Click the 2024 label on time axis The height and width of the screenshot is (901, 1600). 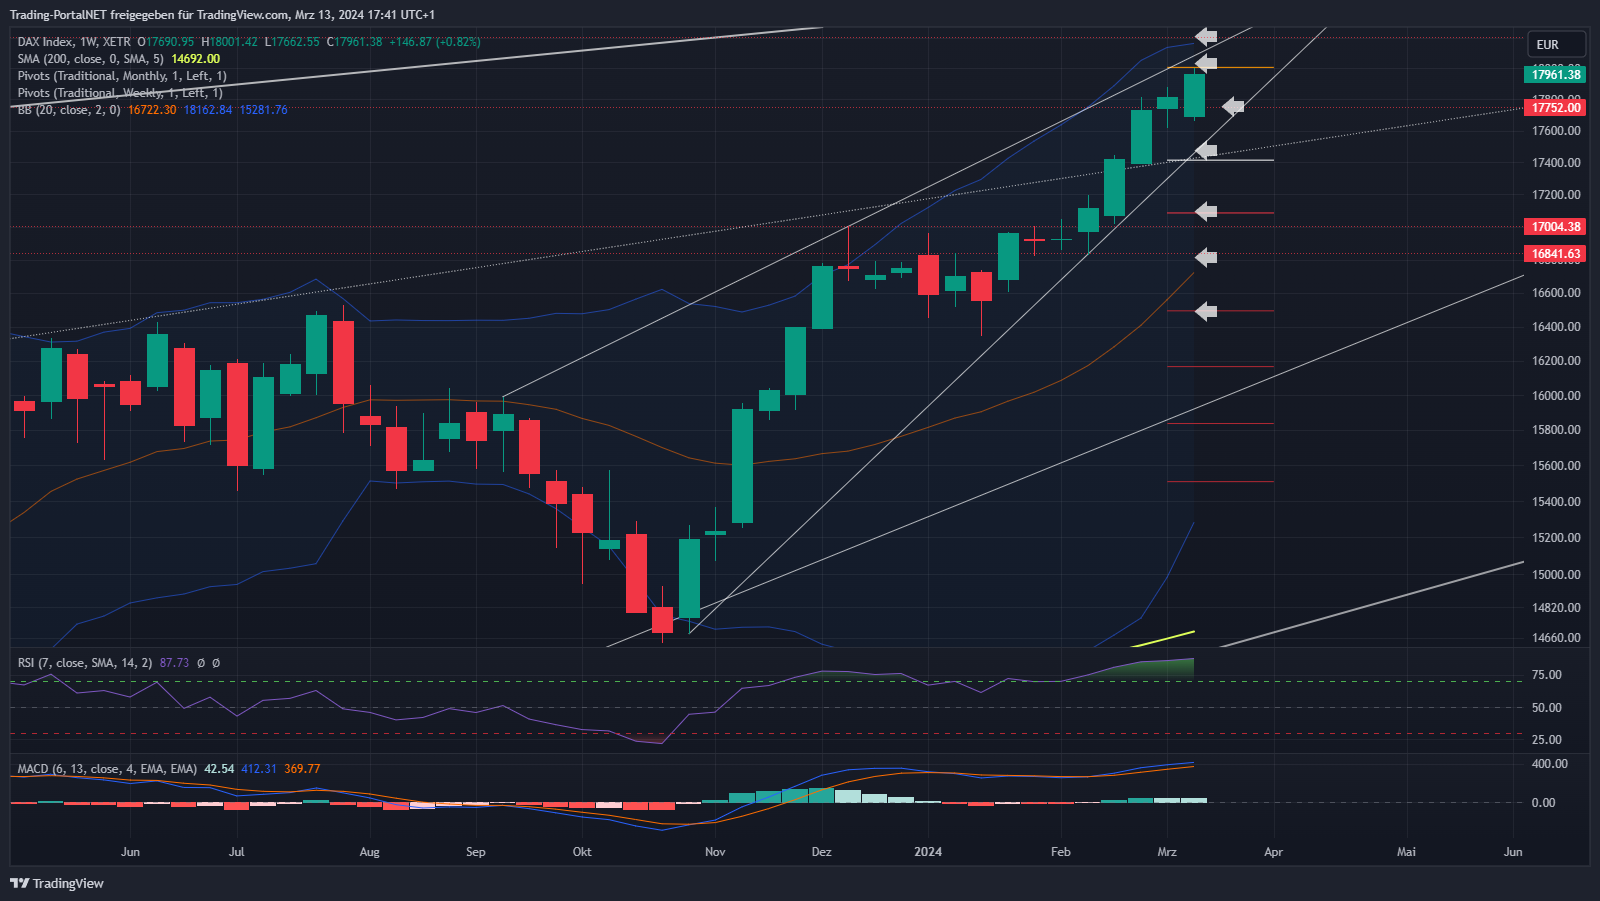[x=928, y=852]
